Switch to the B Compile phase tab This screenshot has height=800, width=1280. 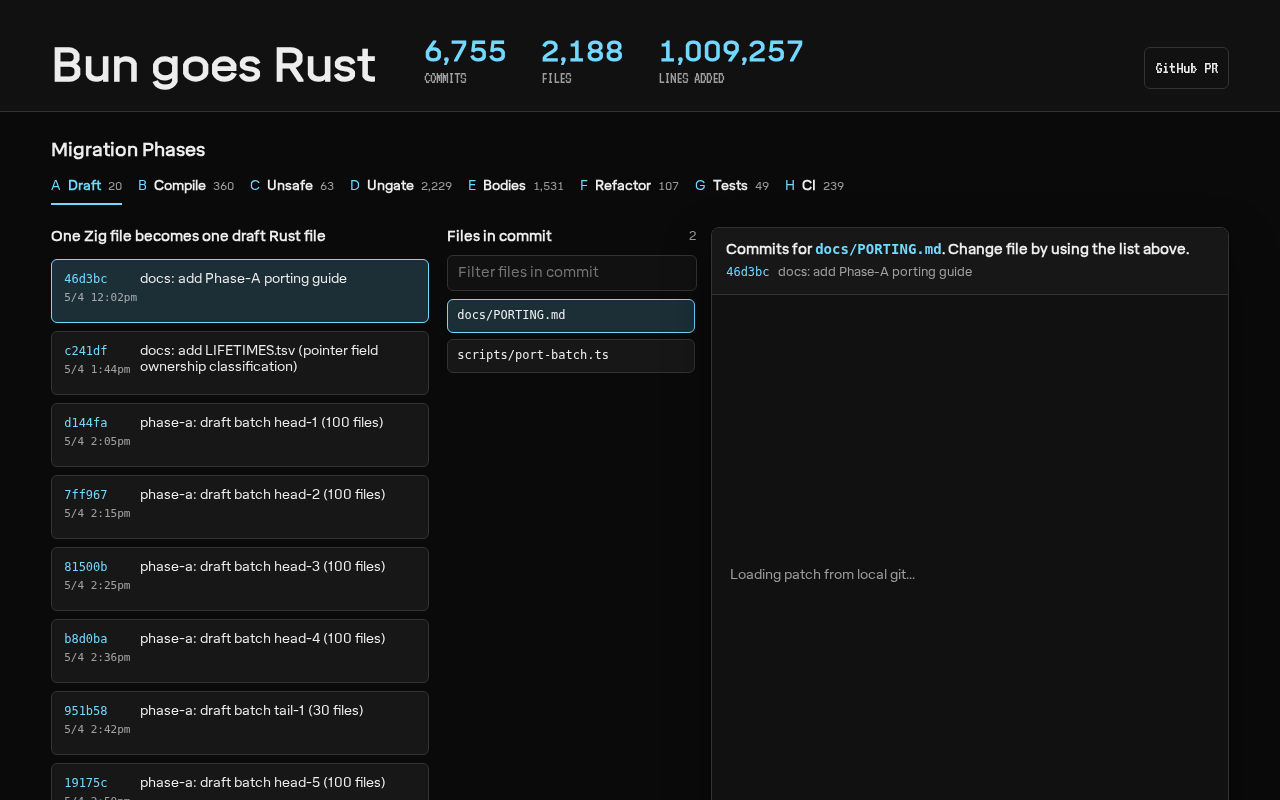pyautogui.click(x=186, y=186)
